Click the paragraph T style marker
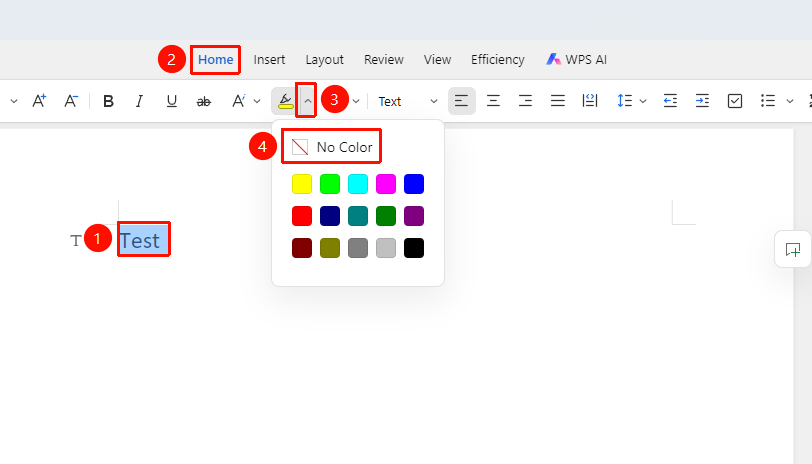Viewport: 812px width, 464px height. (76, 240)
